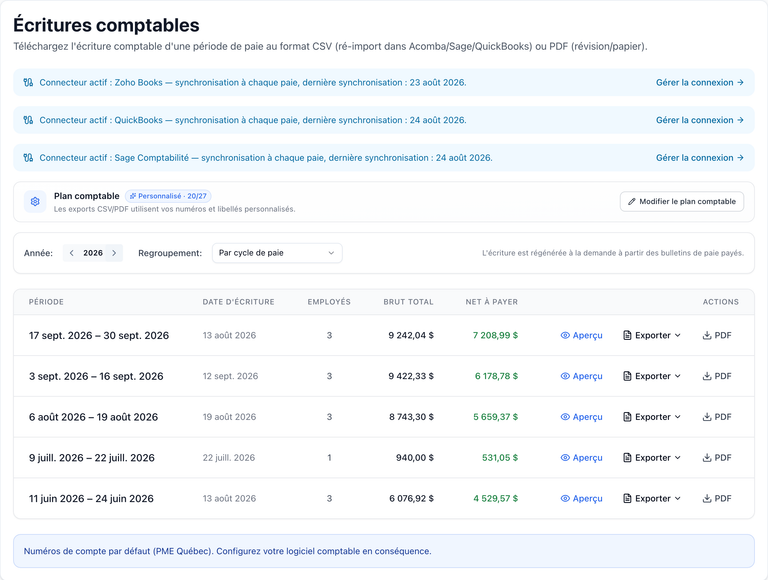Click net pay 531,05 $
Image resolution: width=768 pixels, height=580 pixels.
click(x=500, y=458)
